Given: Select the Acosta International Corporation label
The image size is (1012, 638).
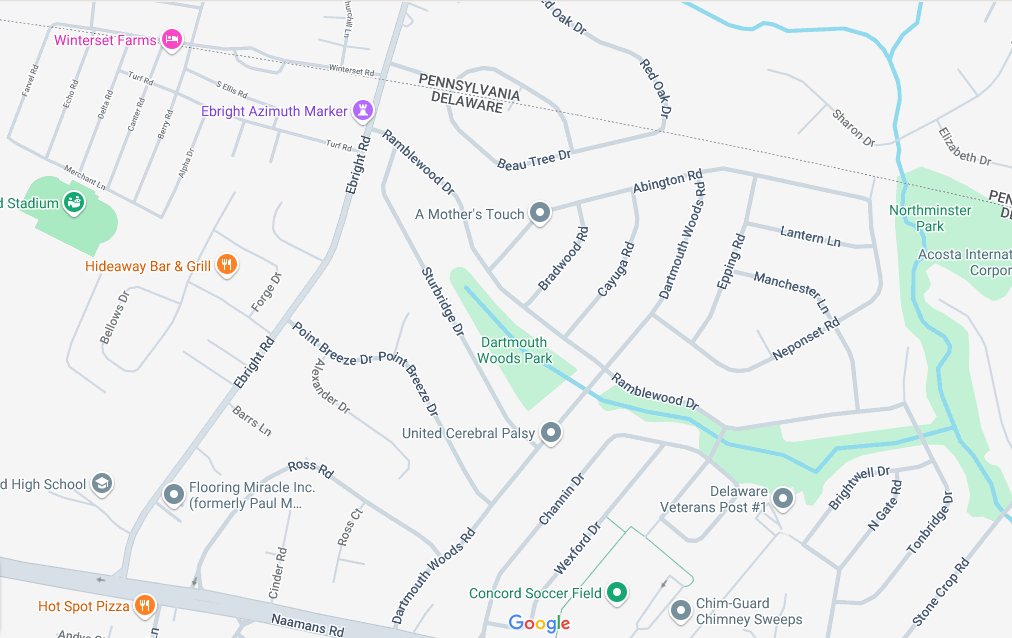Looking at the screenshot, I should [x=965, y=262].
